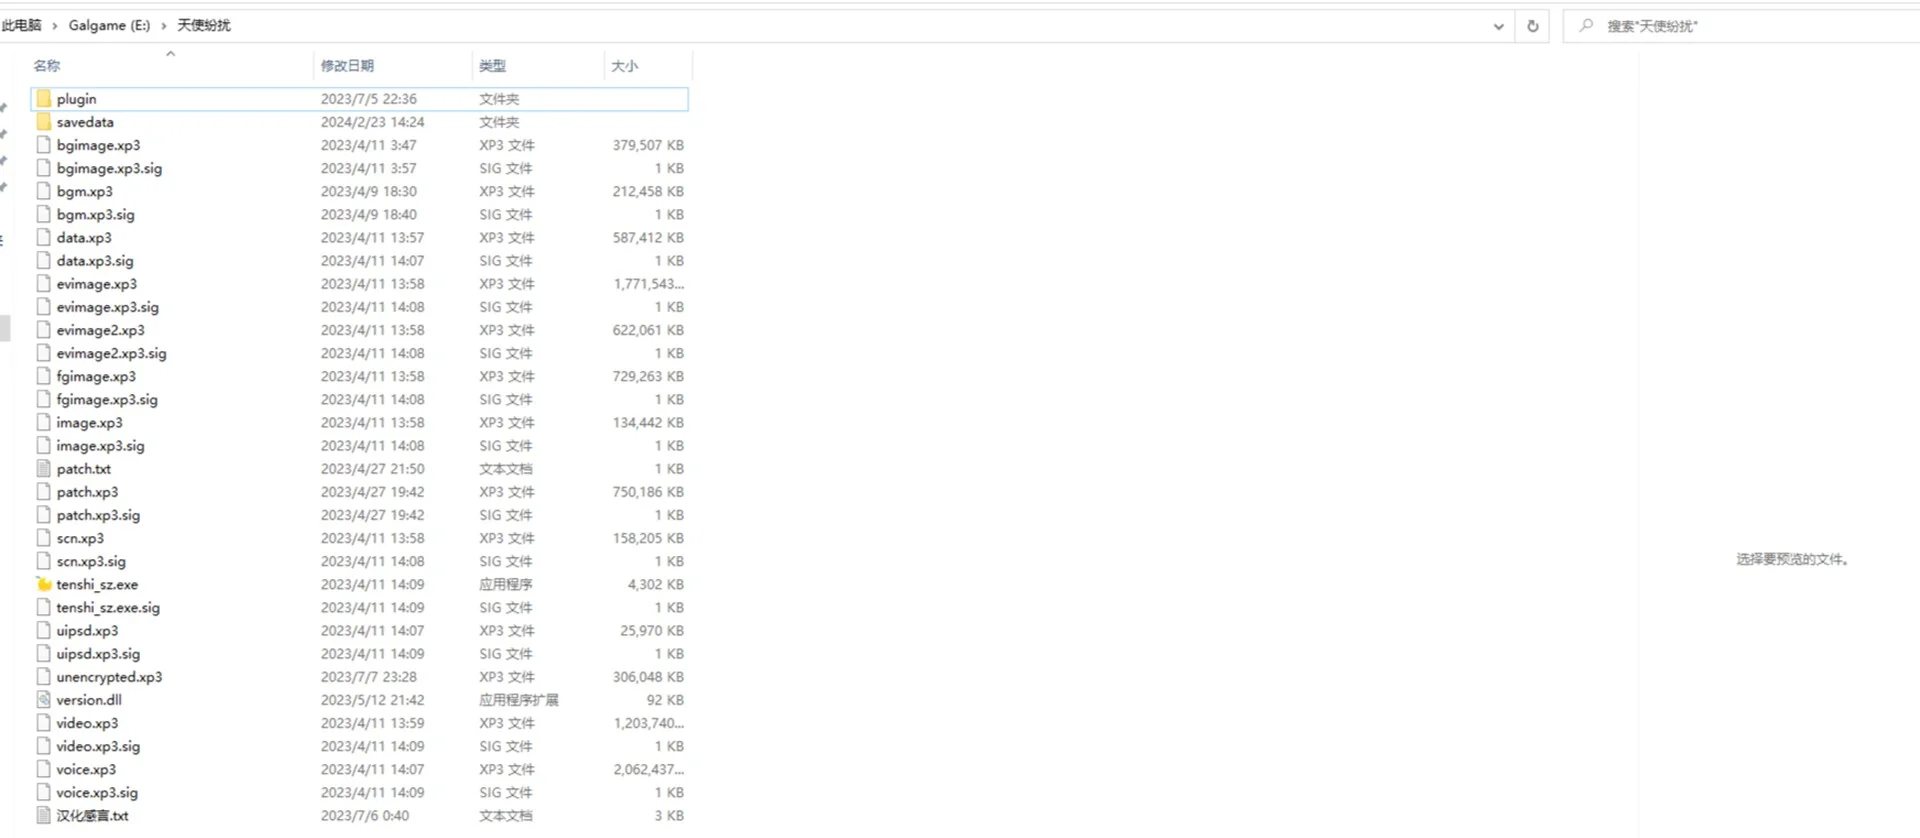Sort by the 大小 column header
The width and height of the screenshot is (1920, 838).
tap(624, 65)
